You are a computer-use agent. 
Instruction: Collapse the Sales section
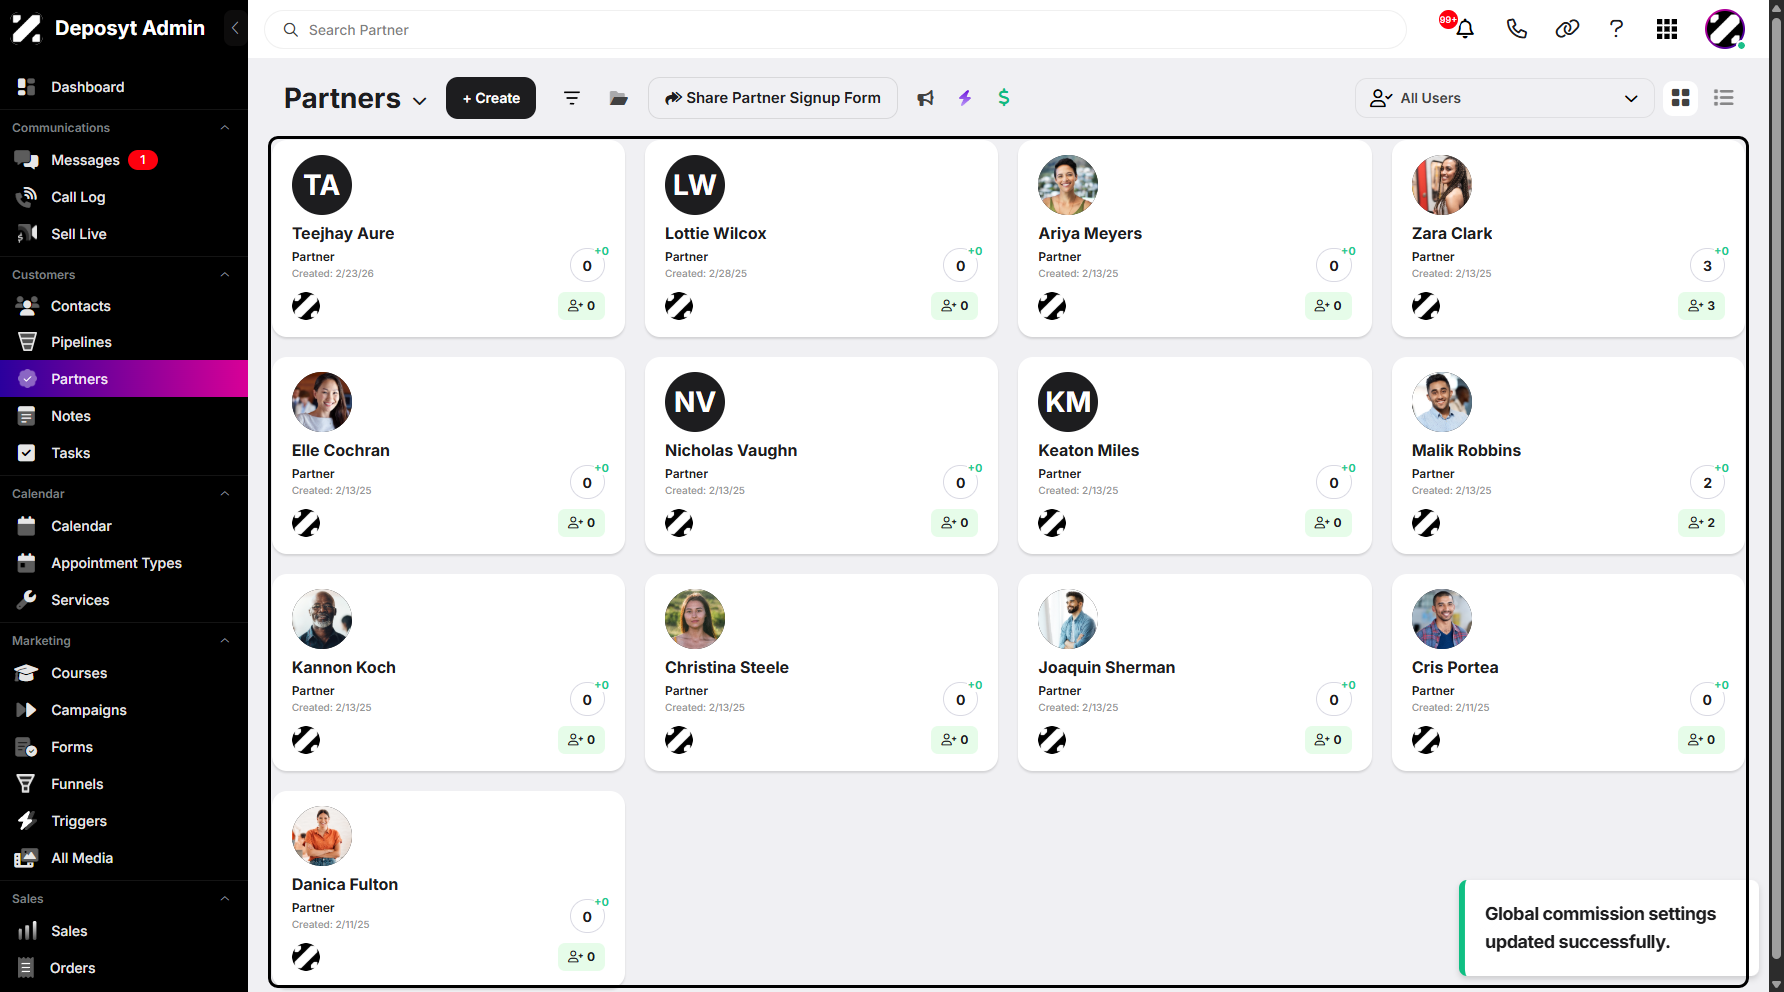pyautogui.click(x=225, y=899)
